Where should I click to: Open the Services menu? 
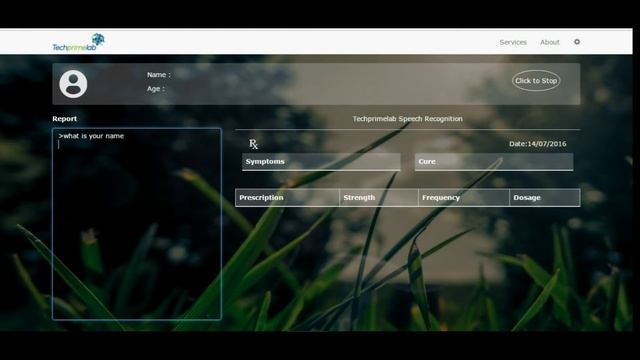coord(513,42)
